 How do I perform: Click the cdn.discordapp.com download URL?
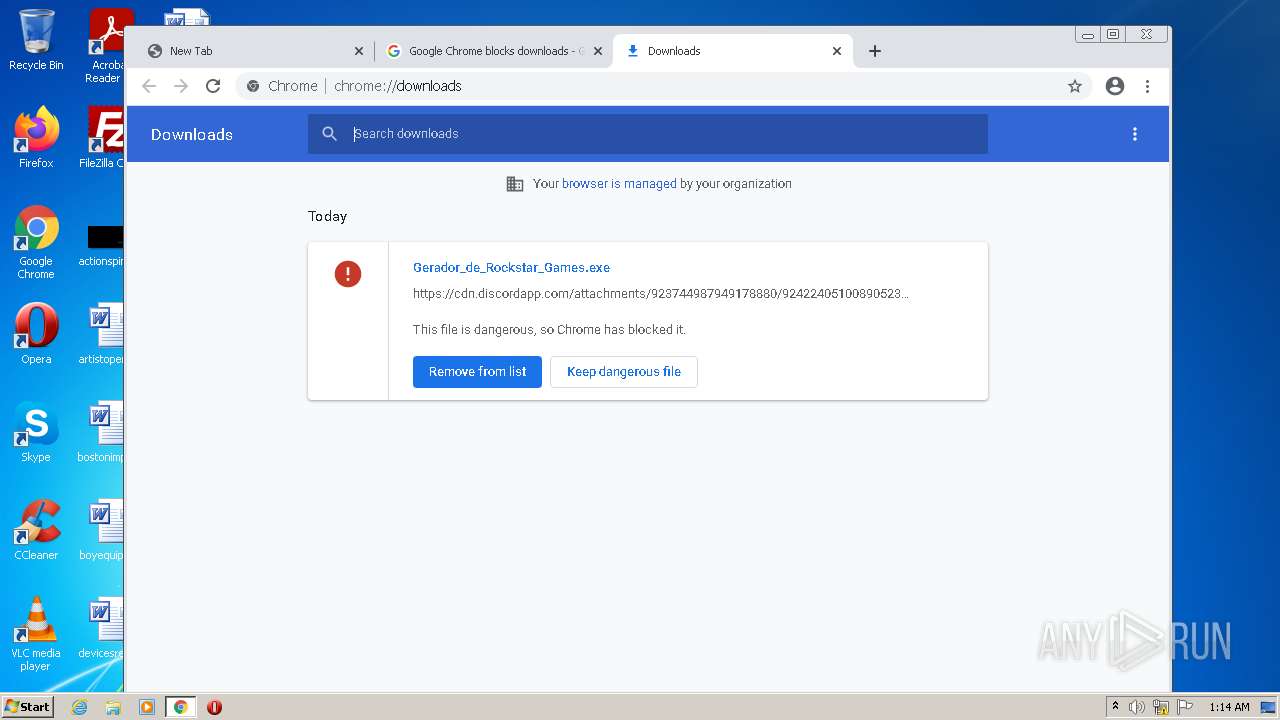tap(661, 294)
